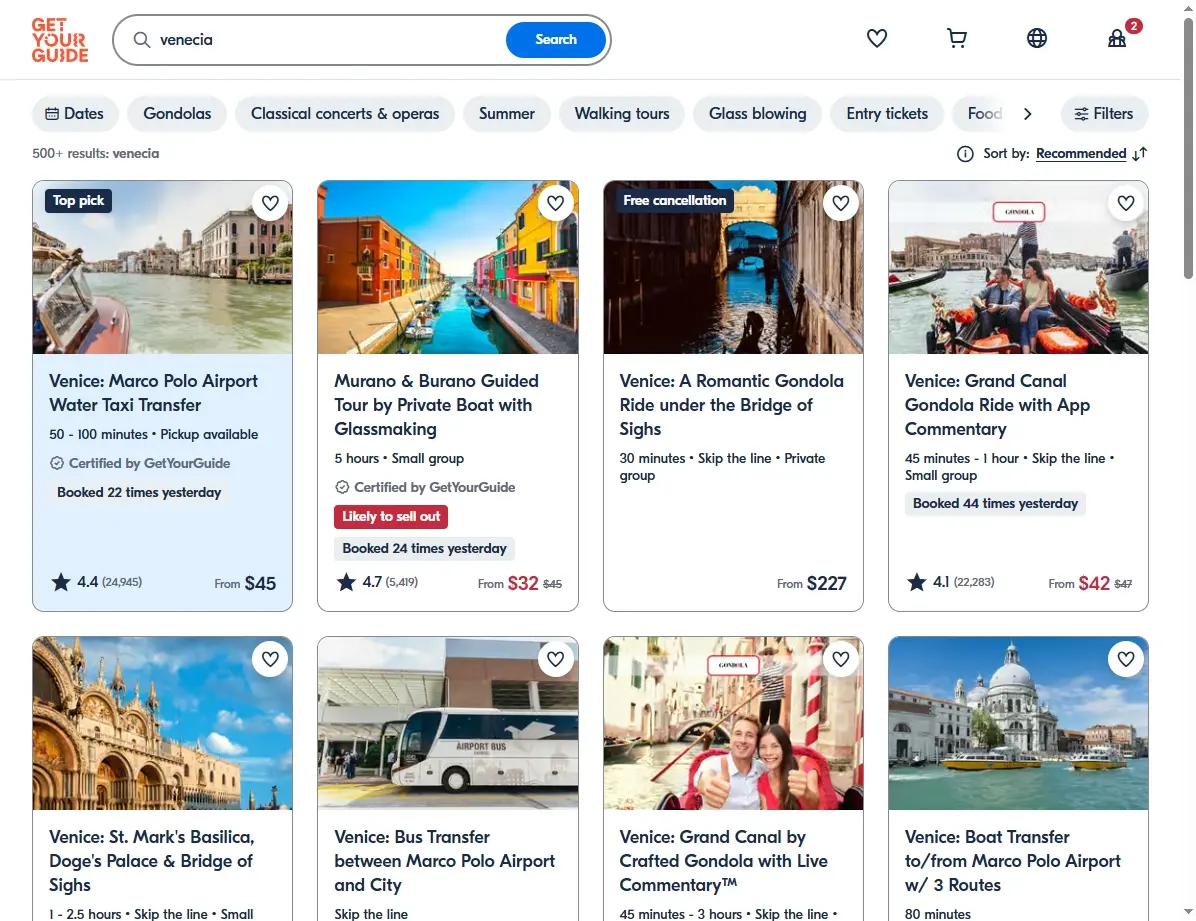Save Marco Polo Water Taxi Transfer to wishlist
The width and height of the screenshot is (1196, 921).
pos(270,203)
